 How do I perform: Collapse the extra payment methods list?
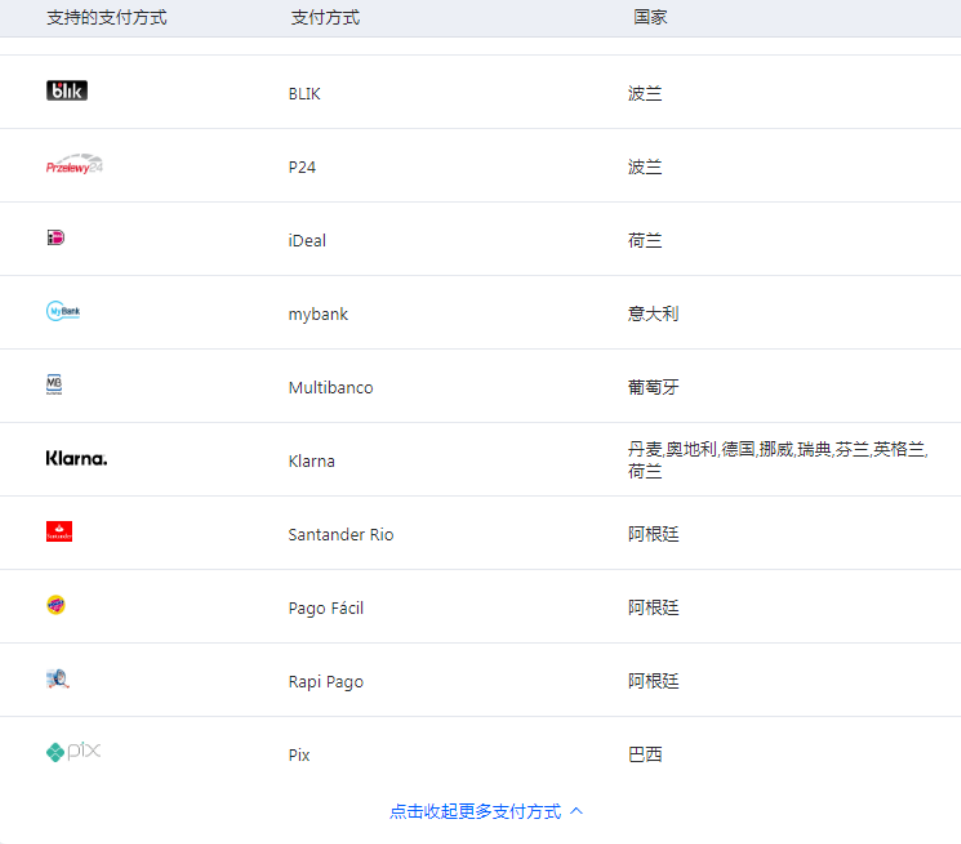pos(477,811)
